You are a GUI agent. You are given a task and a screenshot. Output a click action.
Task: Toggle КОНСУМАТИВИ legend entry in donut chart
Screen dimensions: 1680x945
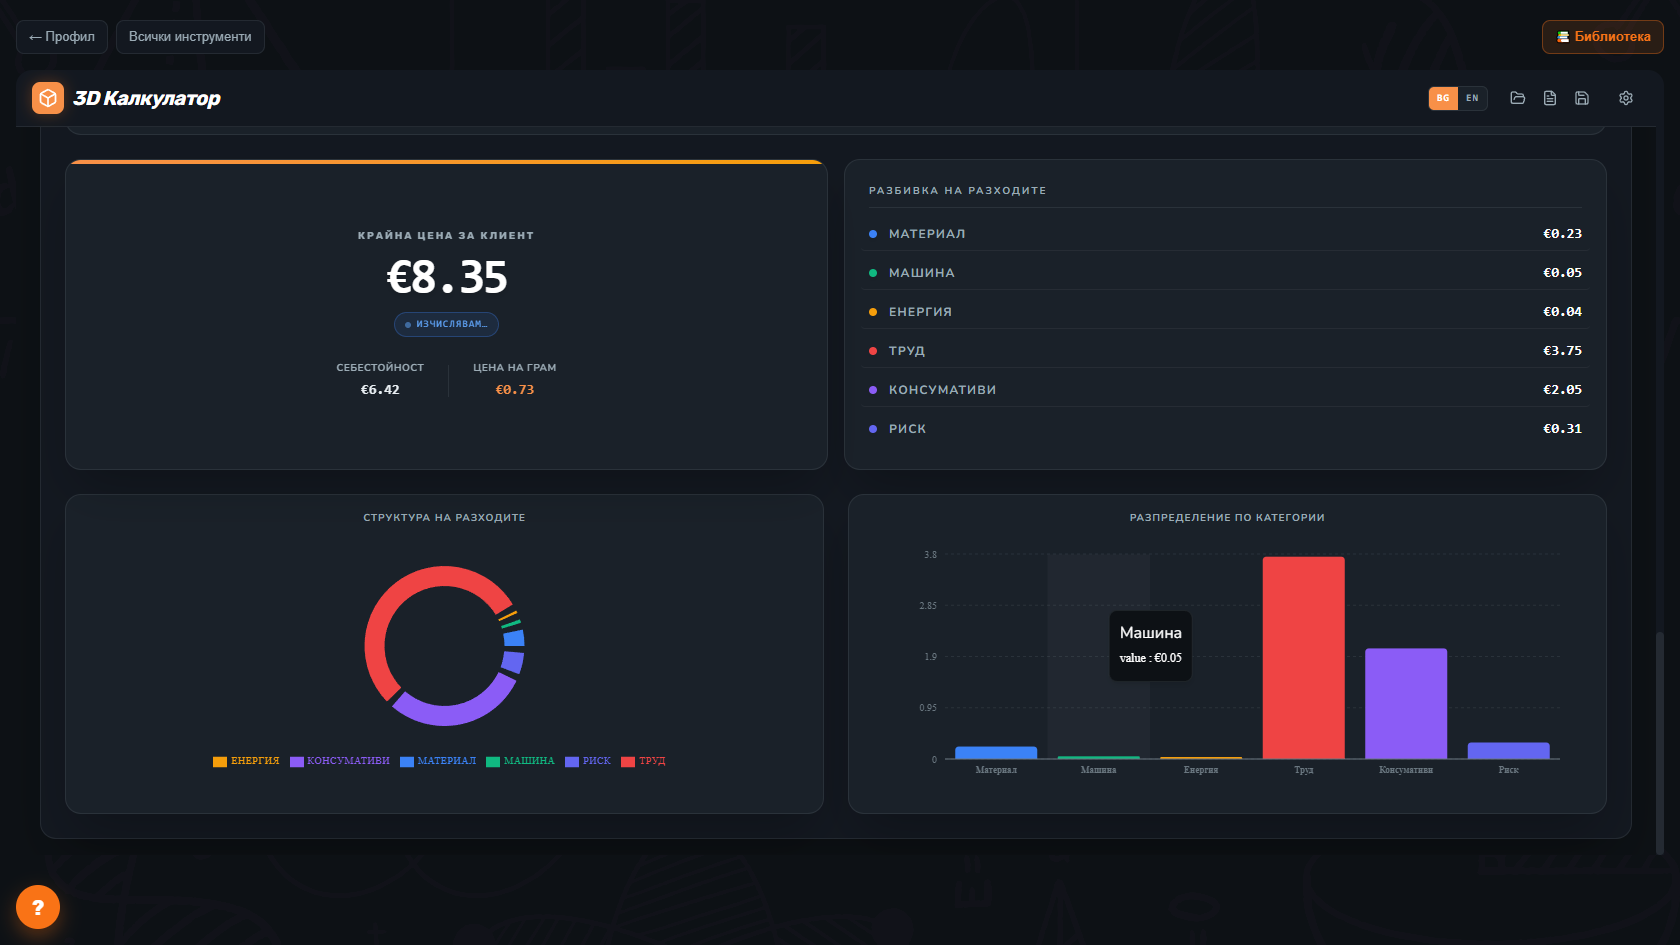340,761
